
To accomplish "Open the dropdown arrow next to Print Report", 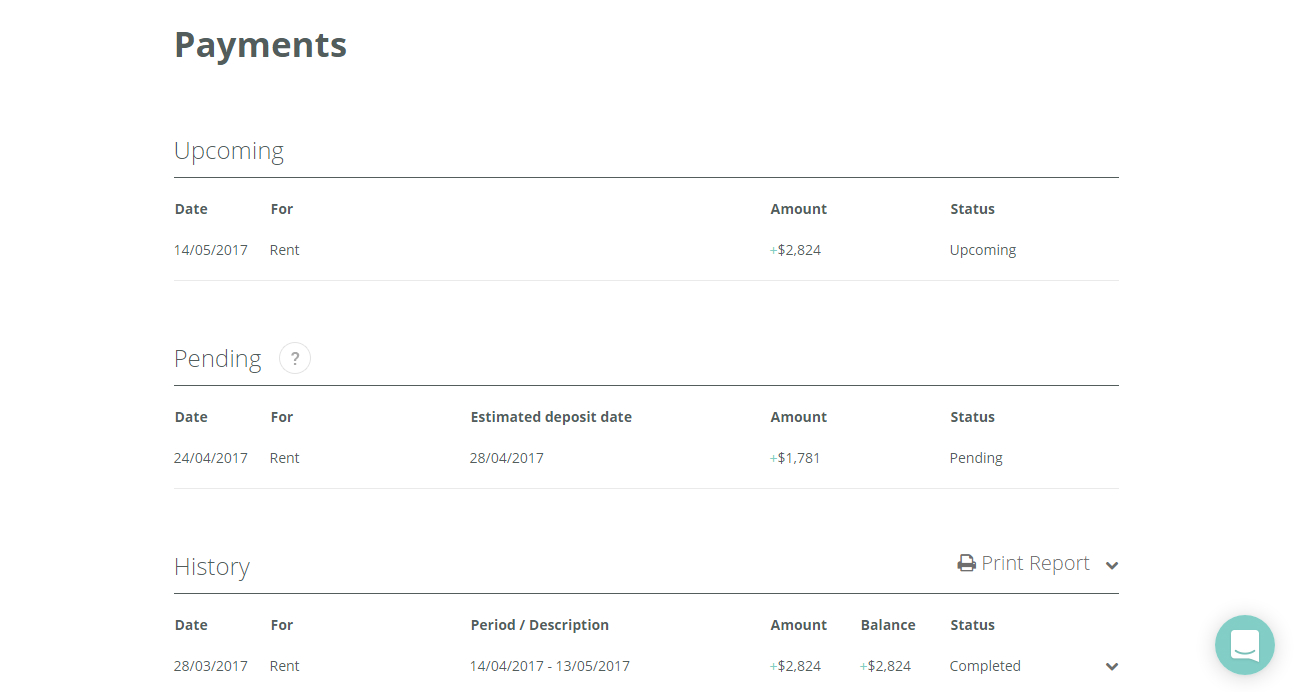I will (x=1112, y=566).
